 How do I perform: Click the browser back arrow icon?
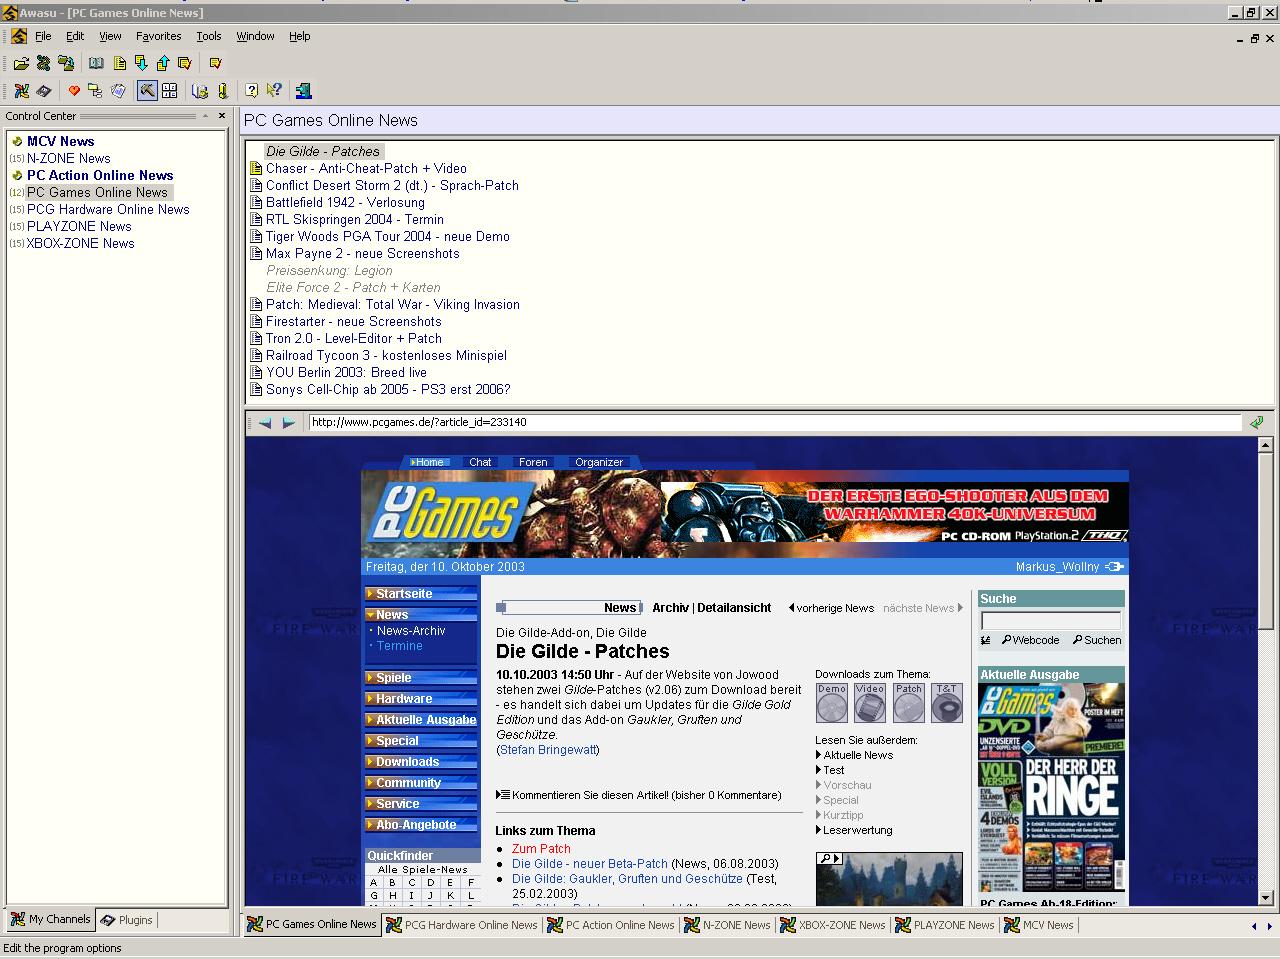pos(265,423)
